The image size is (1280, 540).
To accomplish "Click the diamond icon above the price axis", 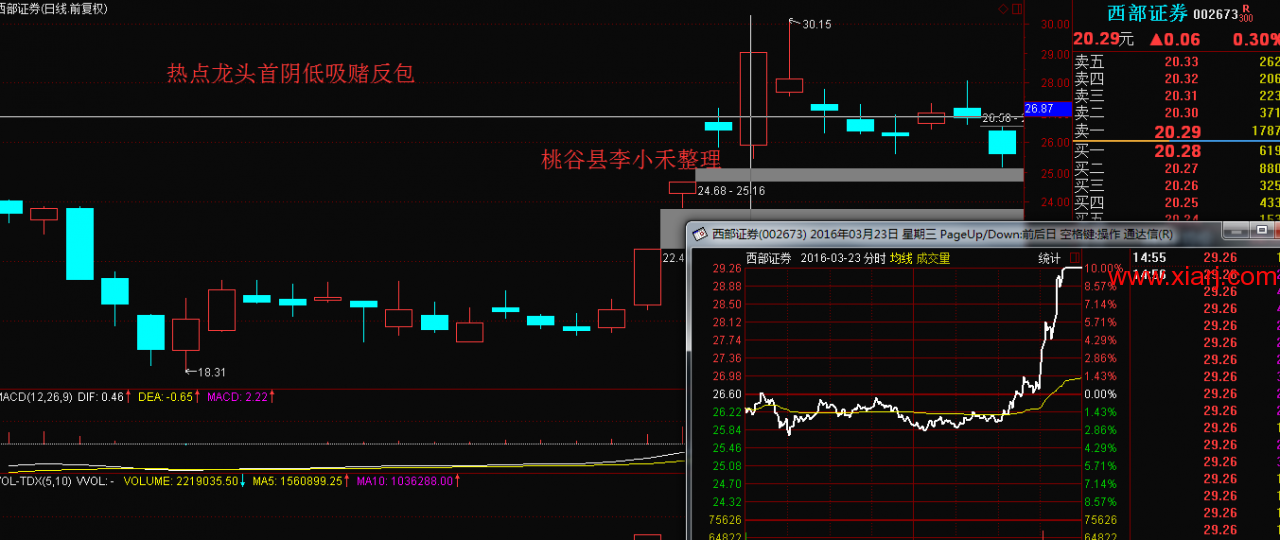I will point(1004,8).
